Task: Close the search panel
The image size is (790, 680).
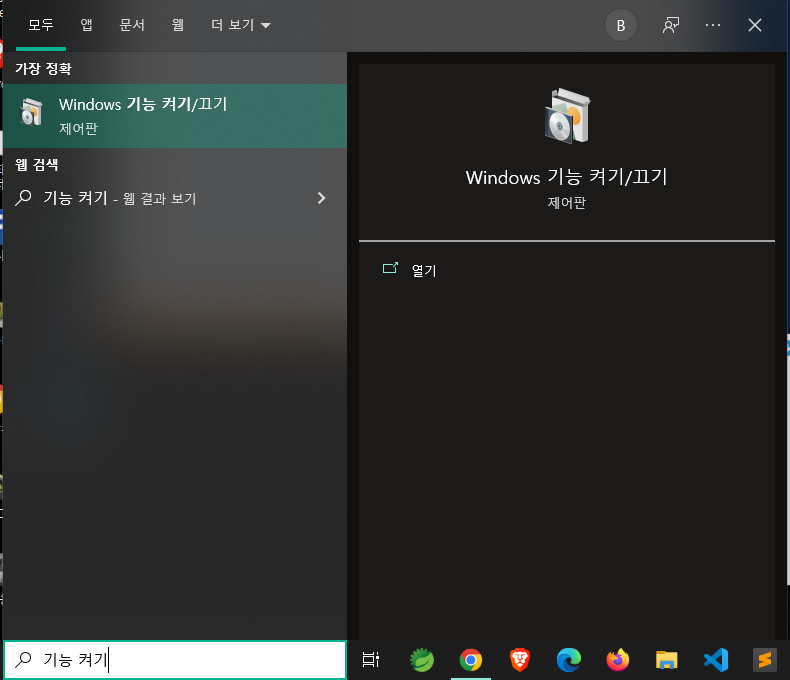Action: coord(755,25)
